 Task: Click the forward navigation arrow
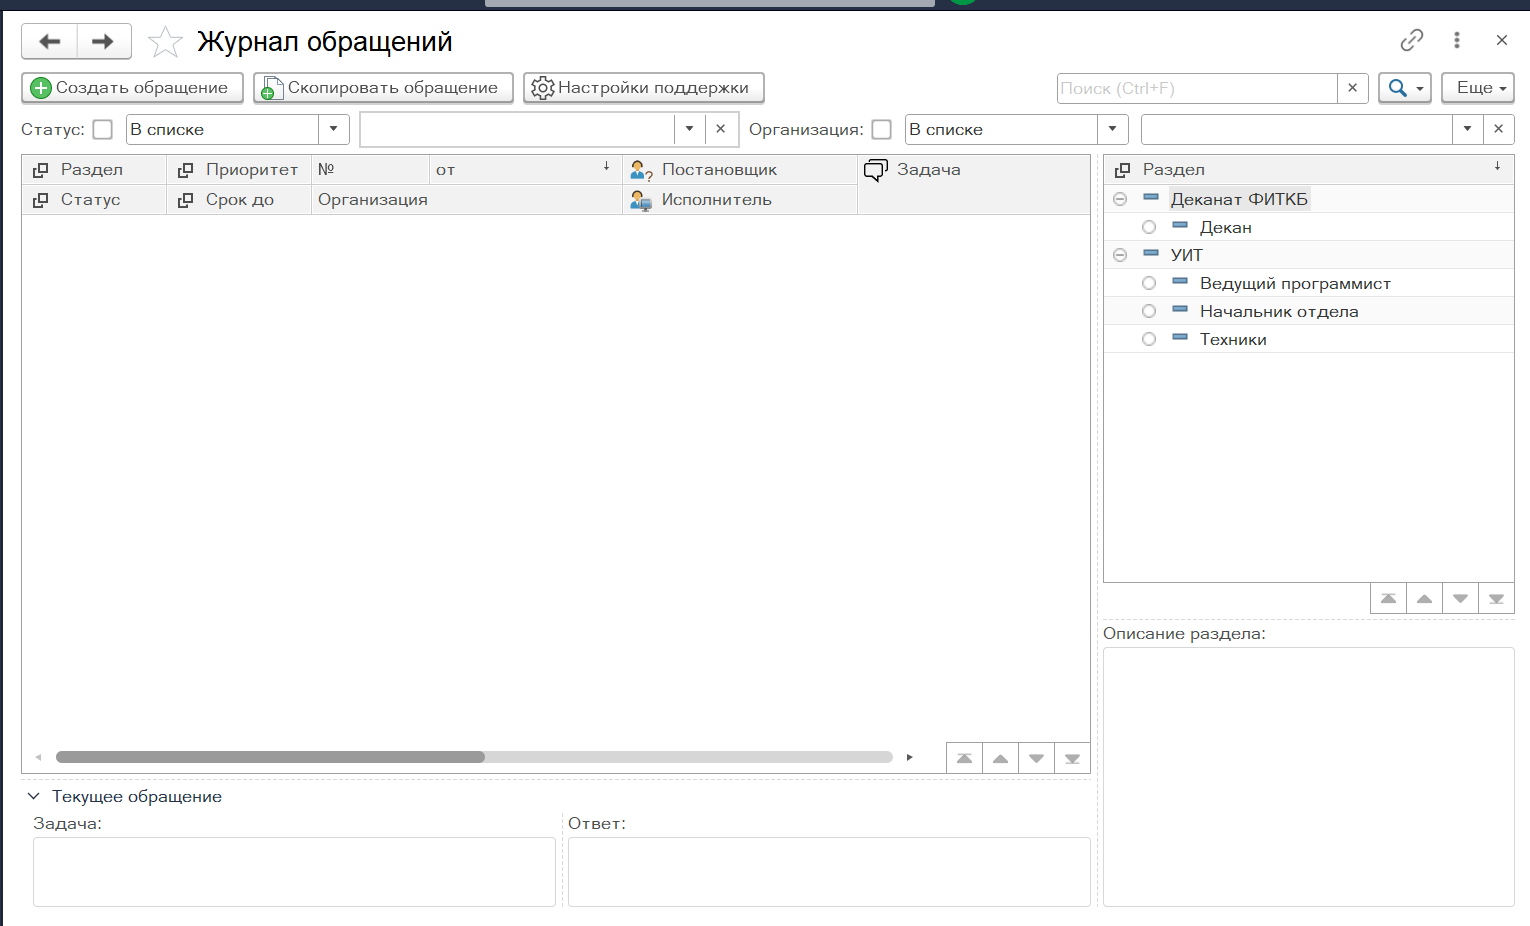click(103, 42)
